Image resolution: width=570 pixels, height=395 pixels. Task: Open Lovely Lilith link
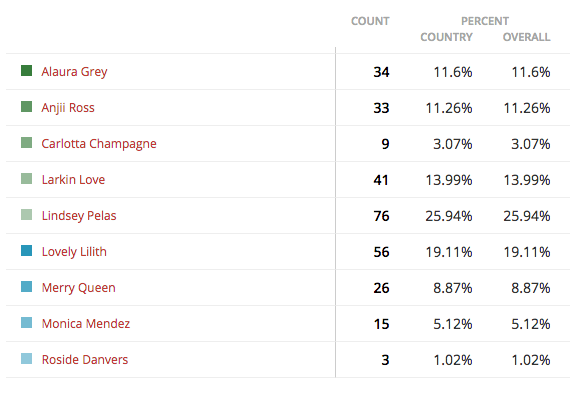[x=74, y=251]
